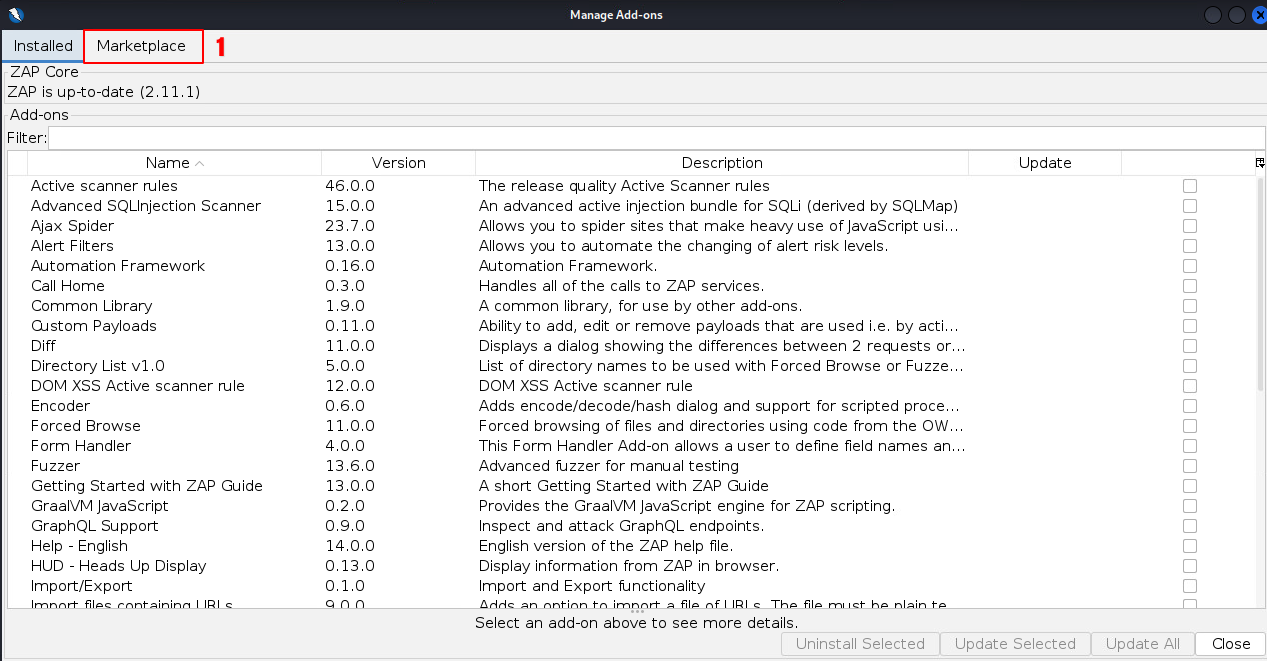Click the Name column sort arrow
Viewport: 1267px width, 661px height.
pyautogui.click(x=200, y=163)
